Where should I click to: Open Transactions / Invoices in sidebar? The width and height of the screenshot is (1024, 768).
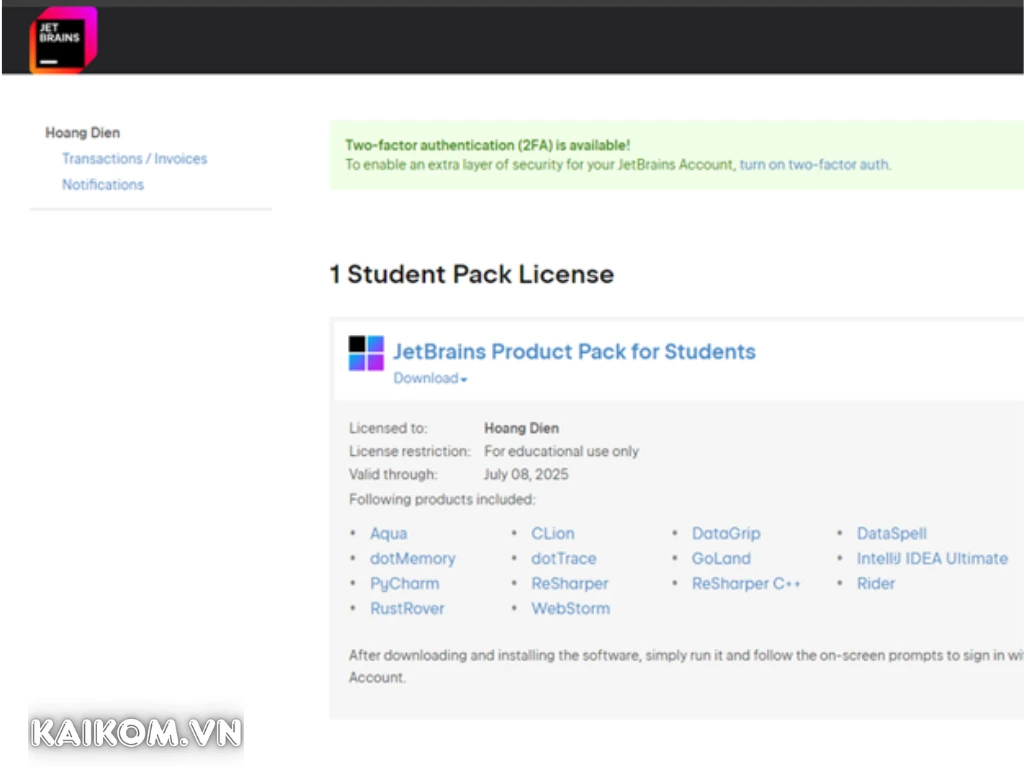pos(134,159)
